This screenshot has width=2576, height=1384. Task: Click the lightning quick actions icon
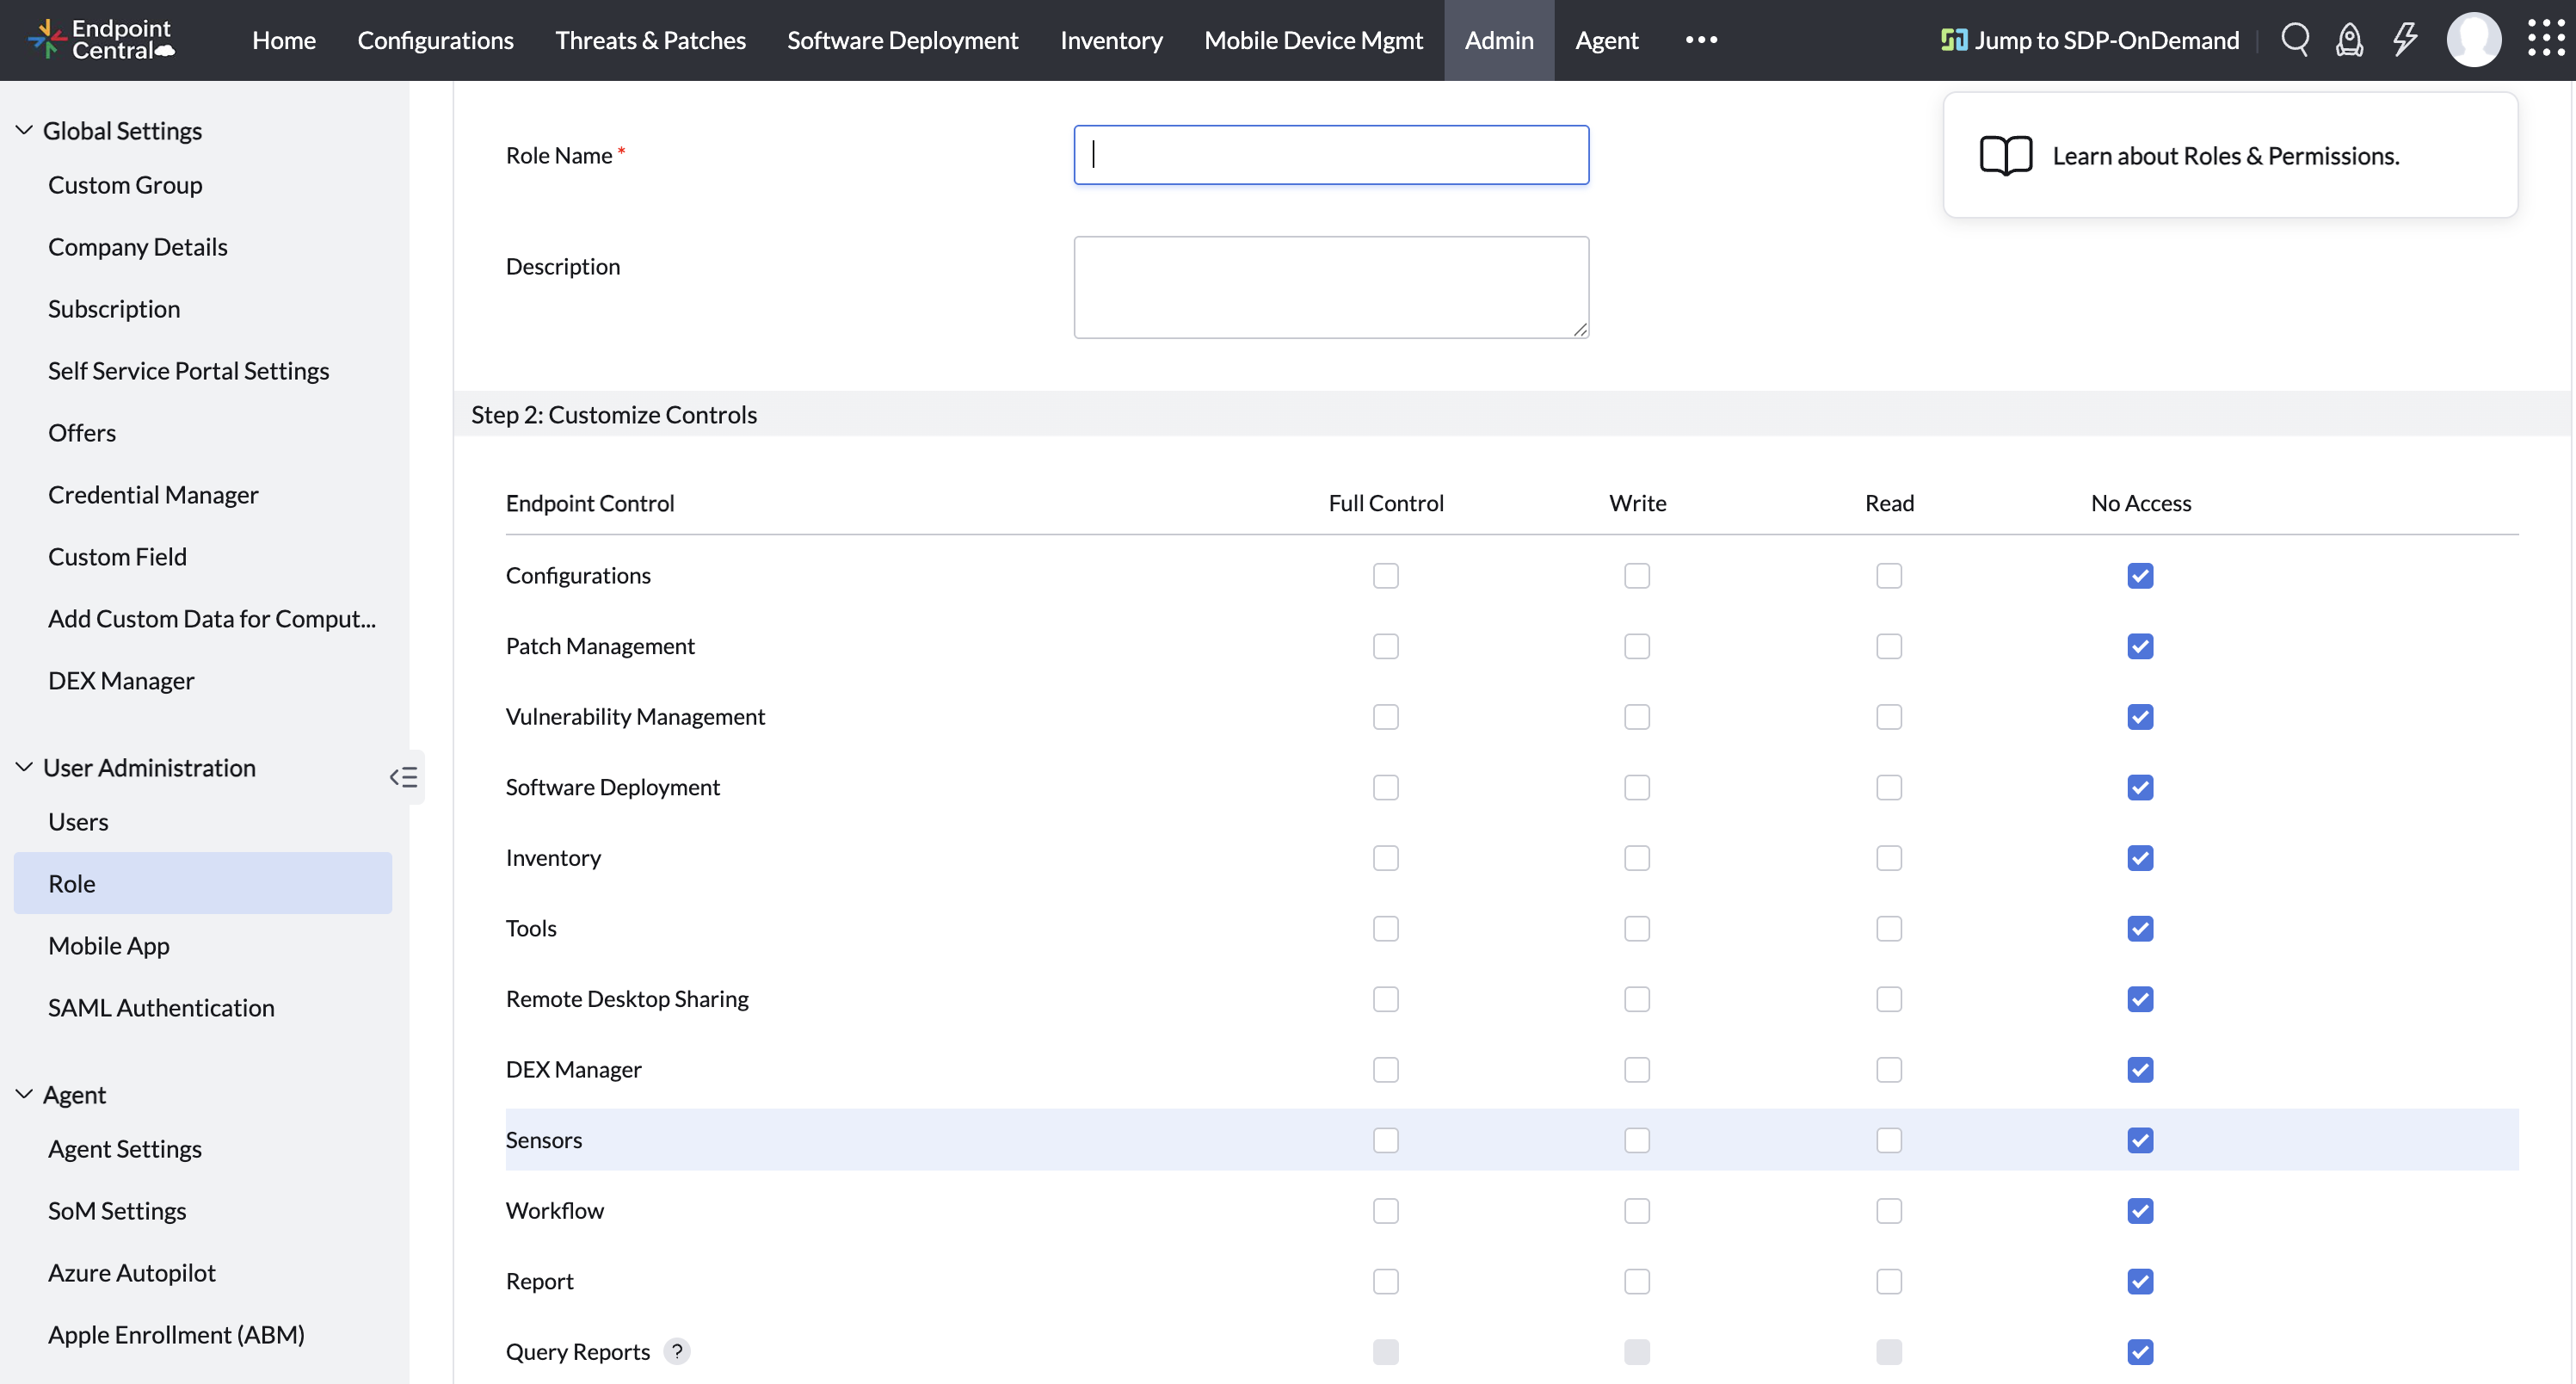(x=2404, y=39)
